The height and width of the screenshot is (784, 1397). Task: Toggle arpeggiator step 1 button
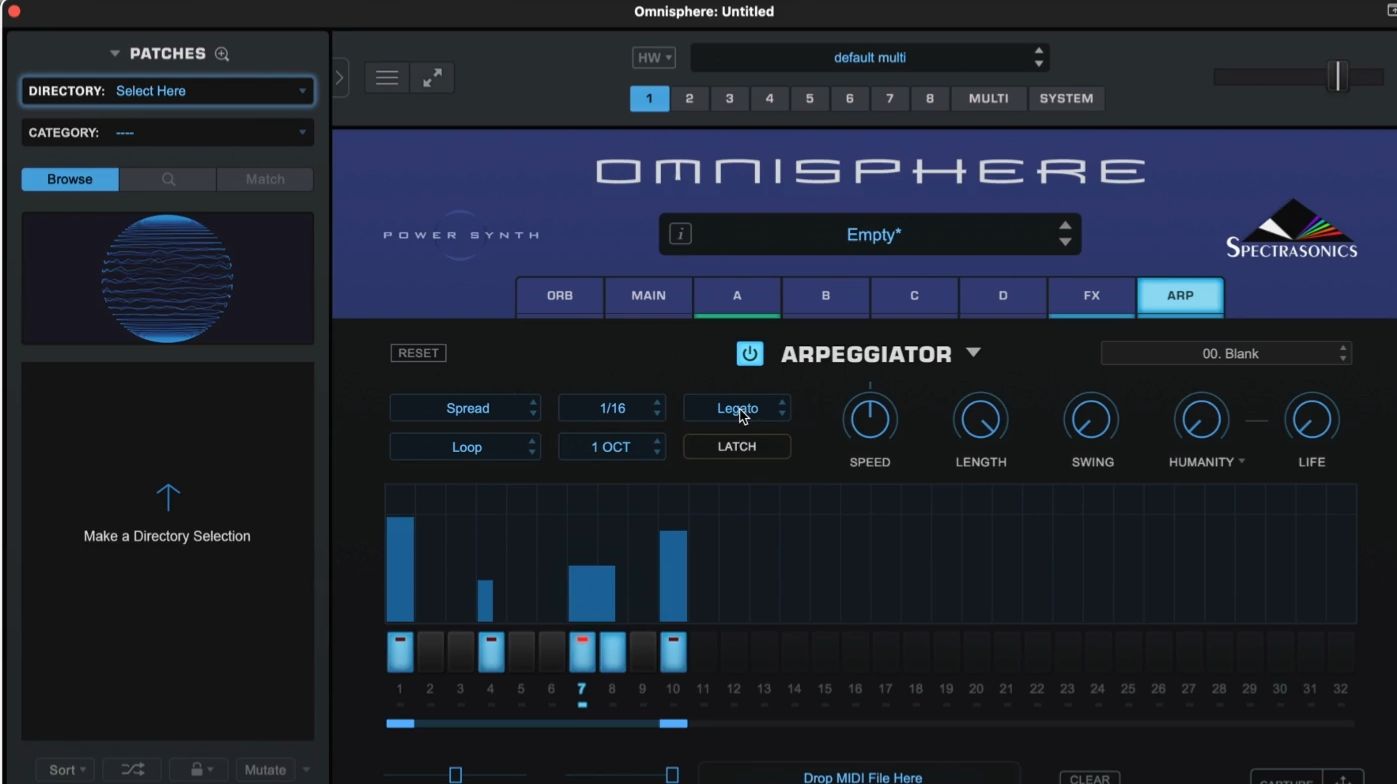pos(400,652)
